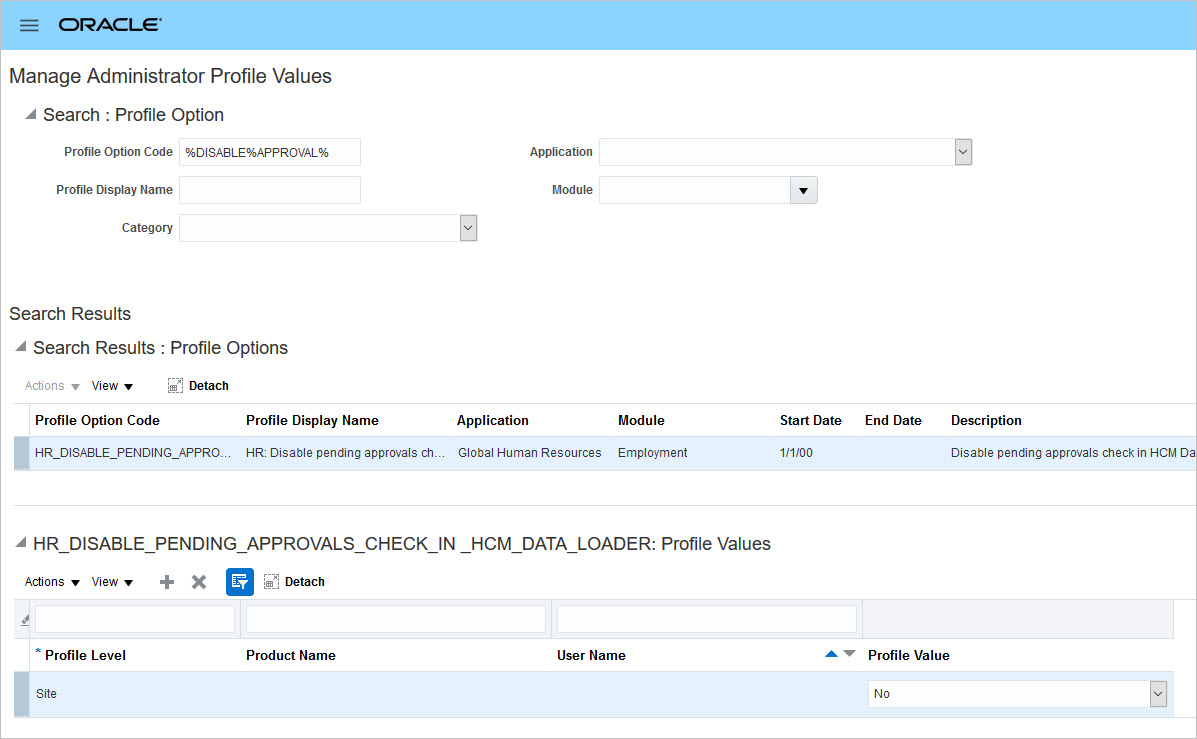Image resolution: width=1197 pixels, height=739 pixels.
Task: Click the Module column header in results
Action: (x=641, y=420)
